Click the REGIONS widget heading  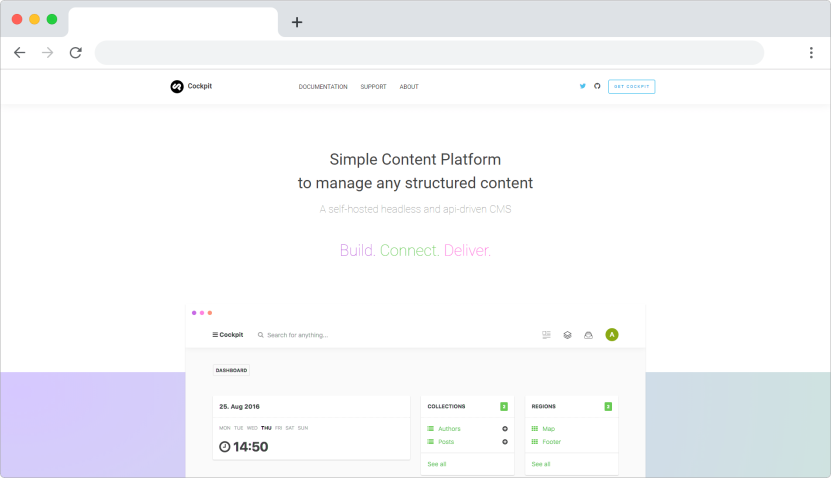tap(544, 406)
